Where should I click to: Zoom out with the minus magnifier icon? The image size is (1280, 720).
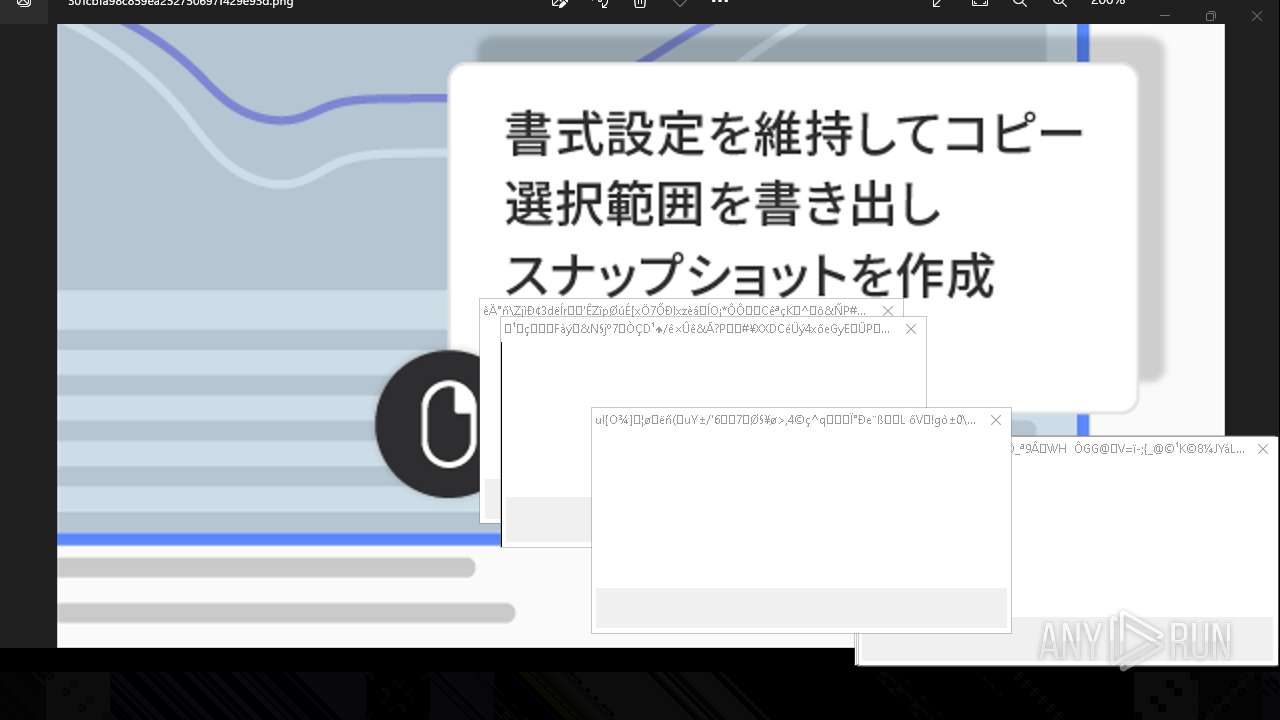(x=1020, y=3)
